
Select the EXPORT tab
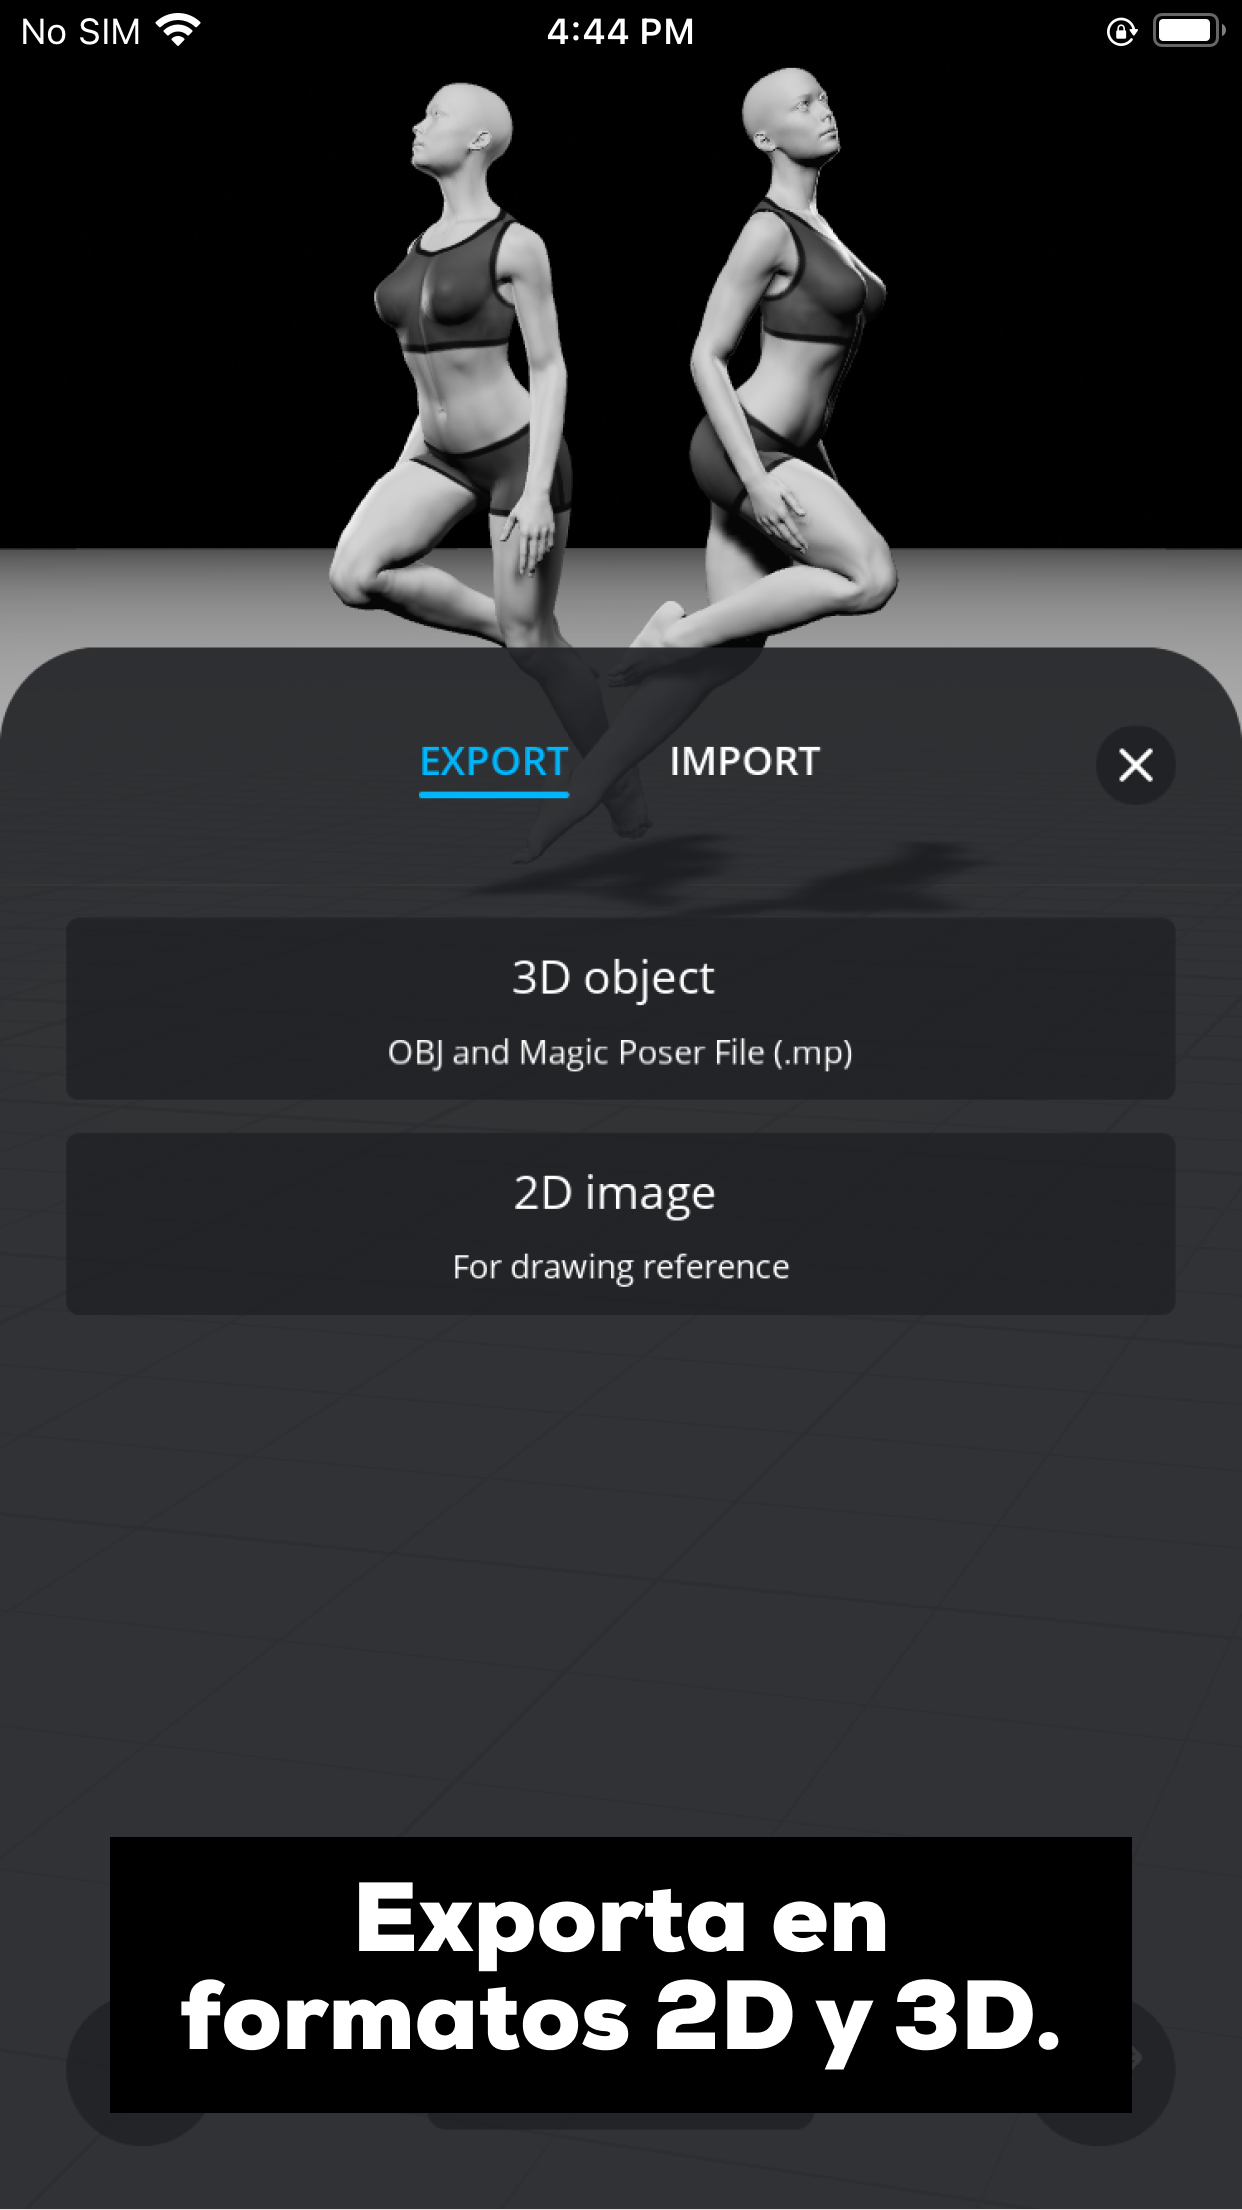pos(494,762)
